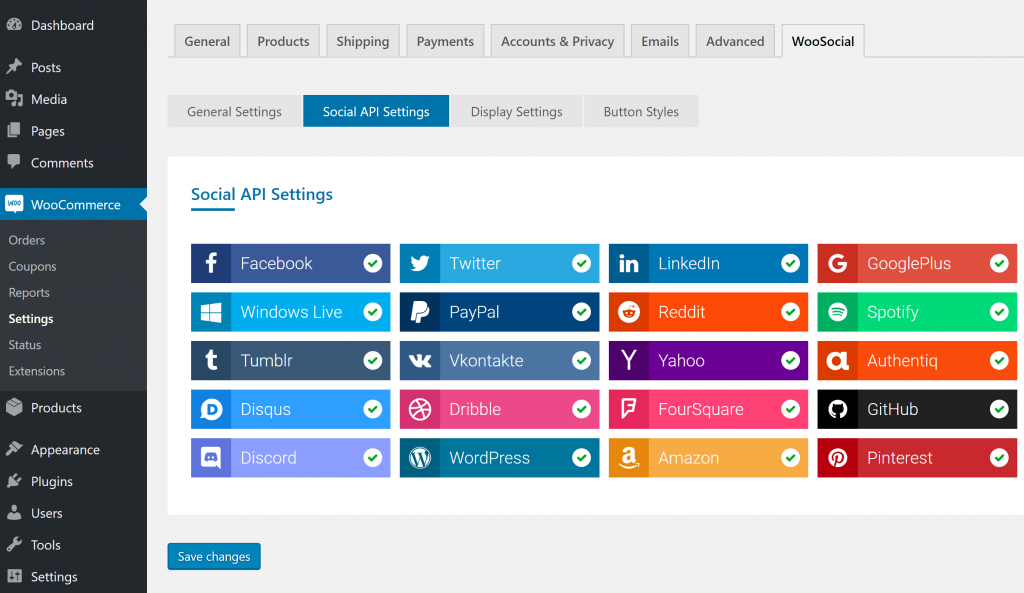The height and width of the screenshot is (593, 1024).
Task: Open Status in WooCommerce submenu
Action: (x=25, y=345)
